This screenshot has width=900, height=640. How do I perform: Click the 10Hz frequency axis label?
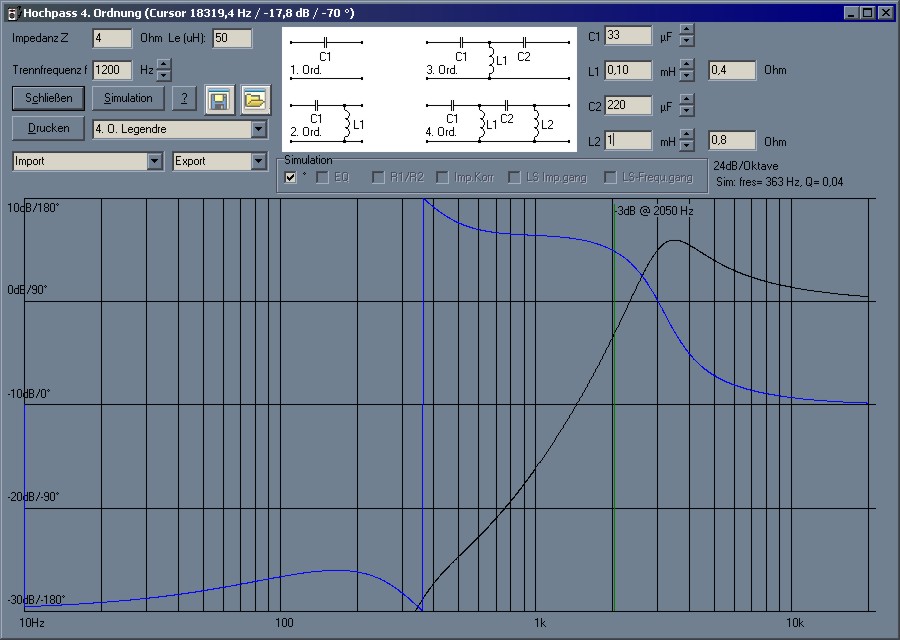click(32, 623)
